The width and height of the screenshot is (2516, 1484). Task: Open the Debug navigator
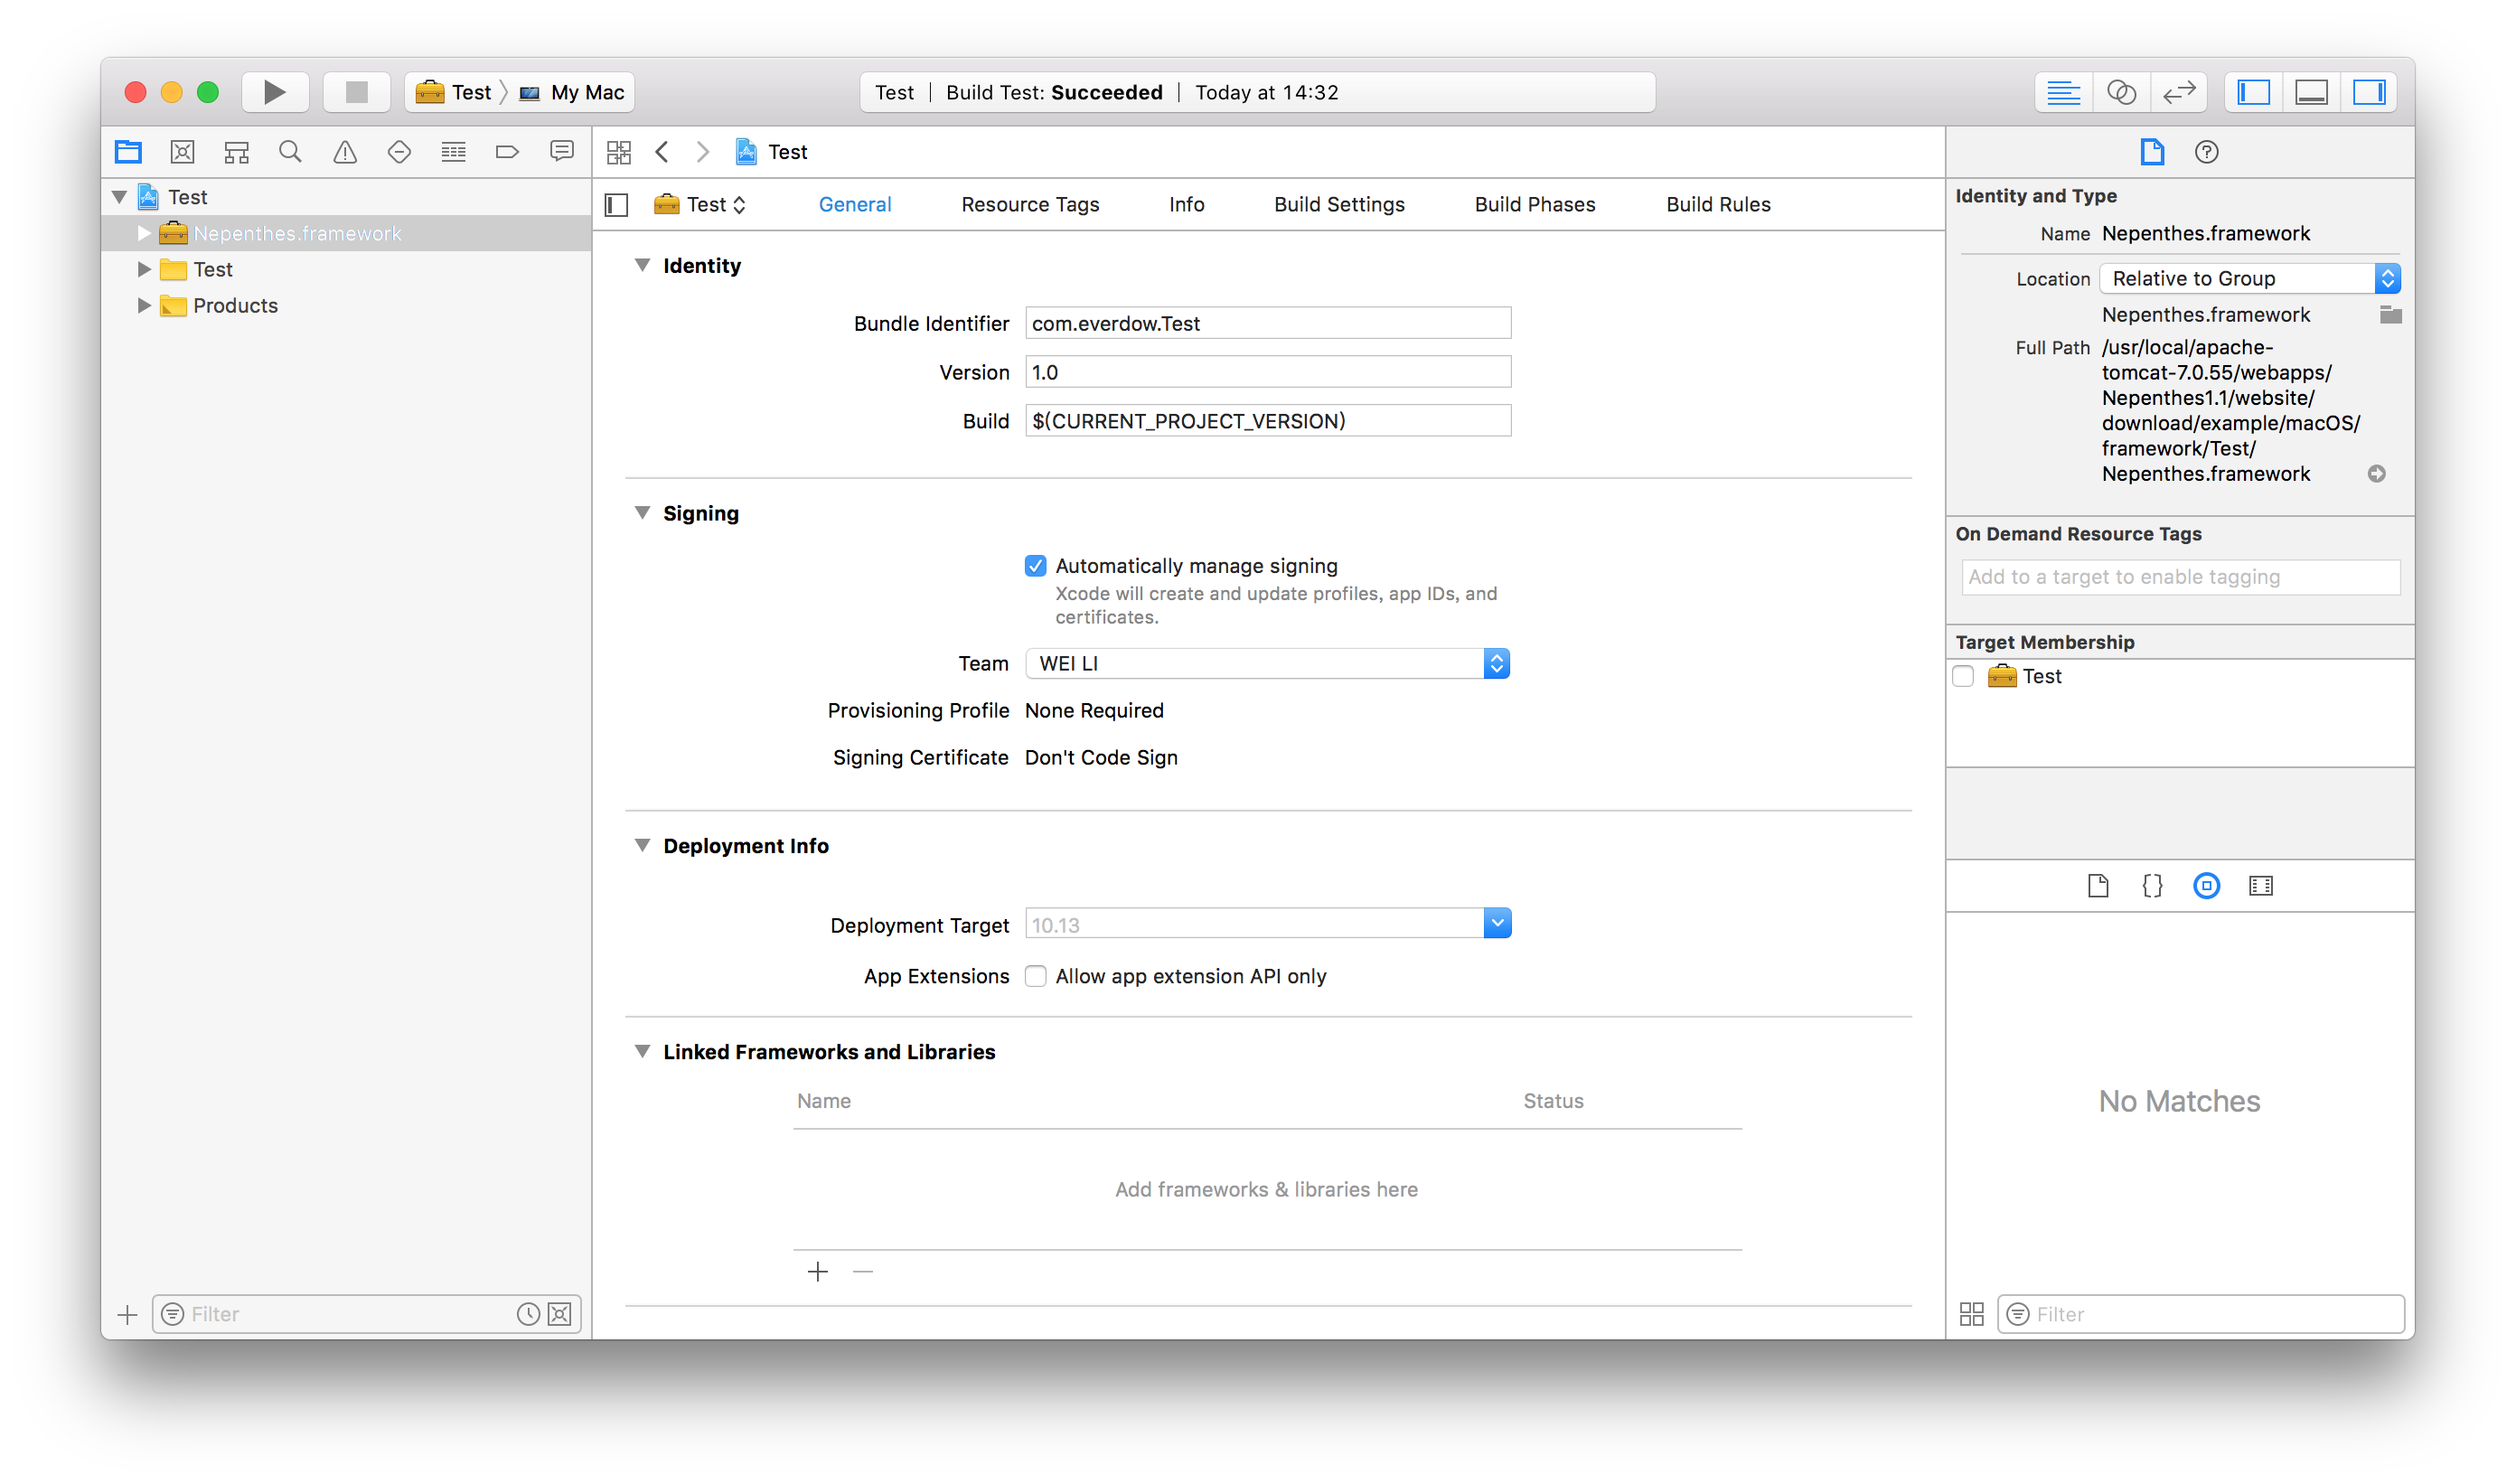click(453, 152)
